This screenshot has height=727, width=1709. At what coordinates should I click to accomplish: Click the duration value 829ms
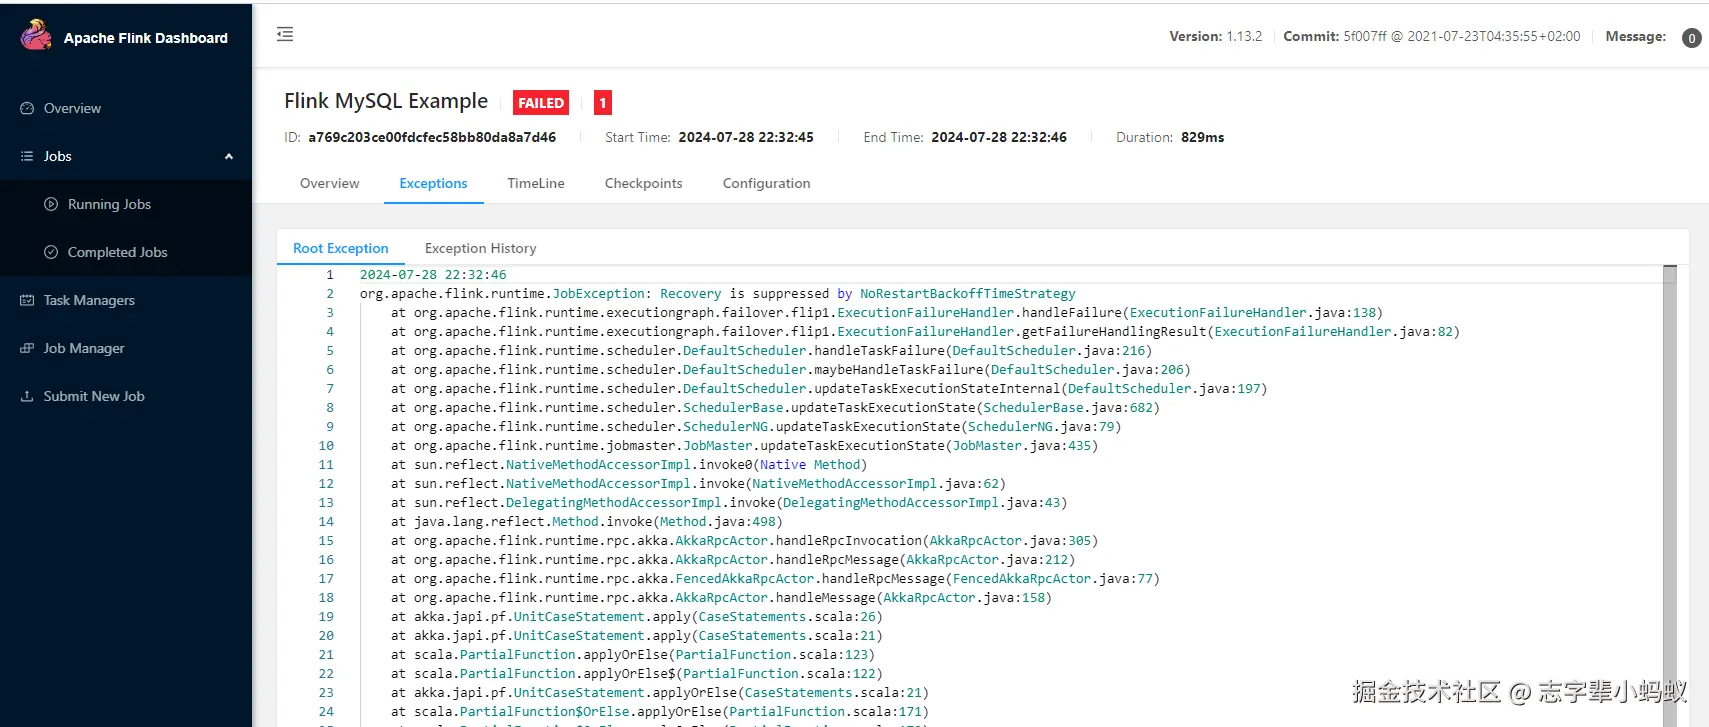(x=1202, y=137)
